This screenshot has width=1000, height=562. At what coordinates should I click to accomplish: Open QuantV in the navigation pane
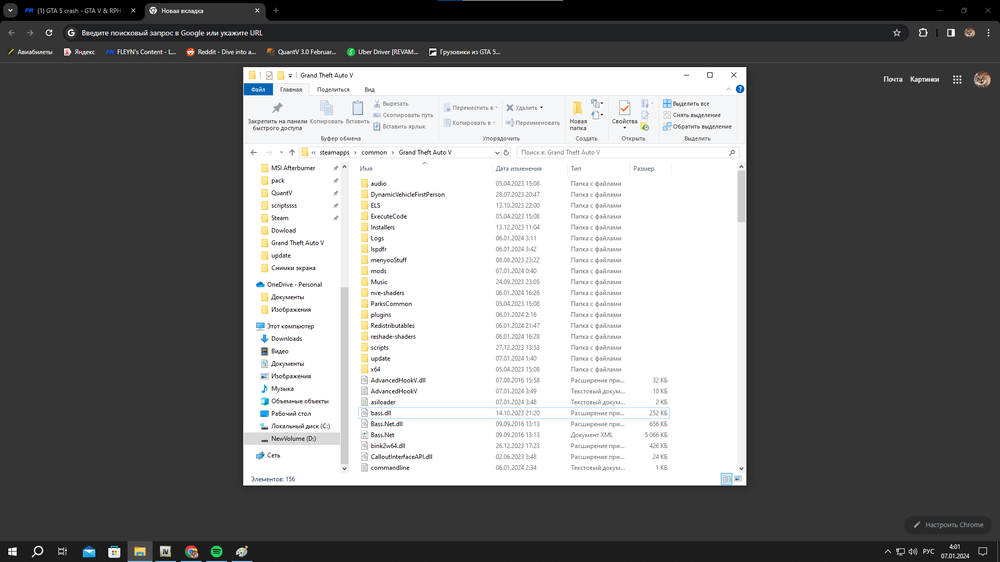tap(281, 193)
